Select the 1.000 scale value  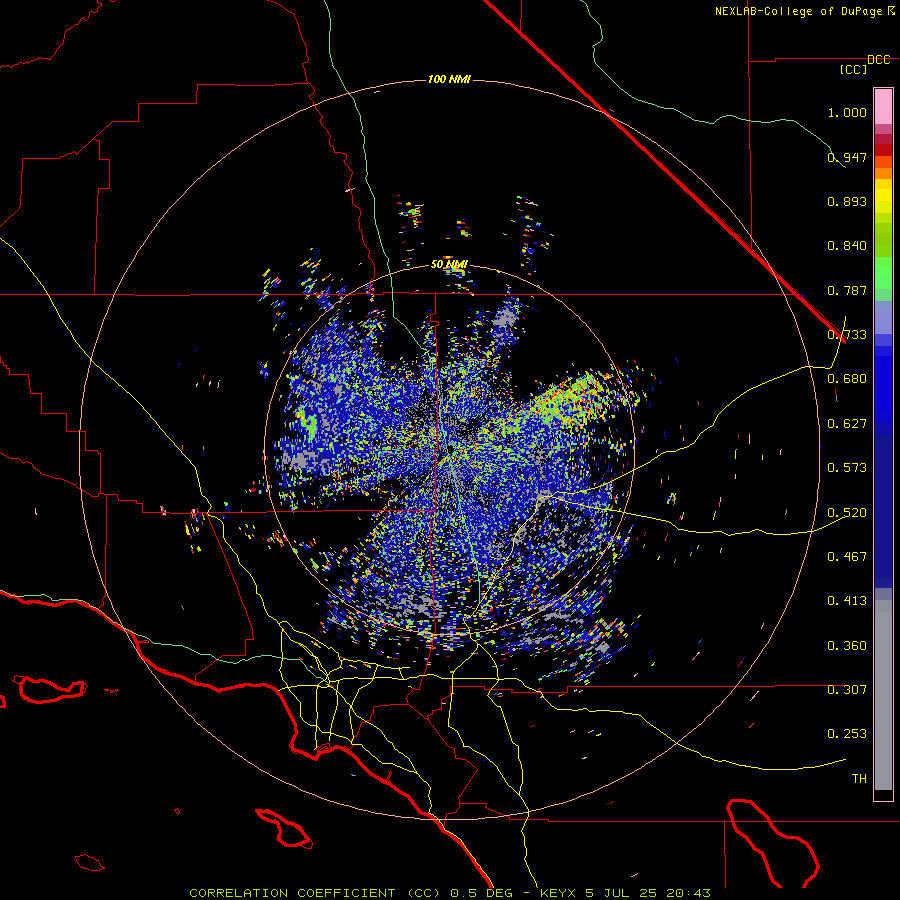pyautogui.click(x=847, y=112)
